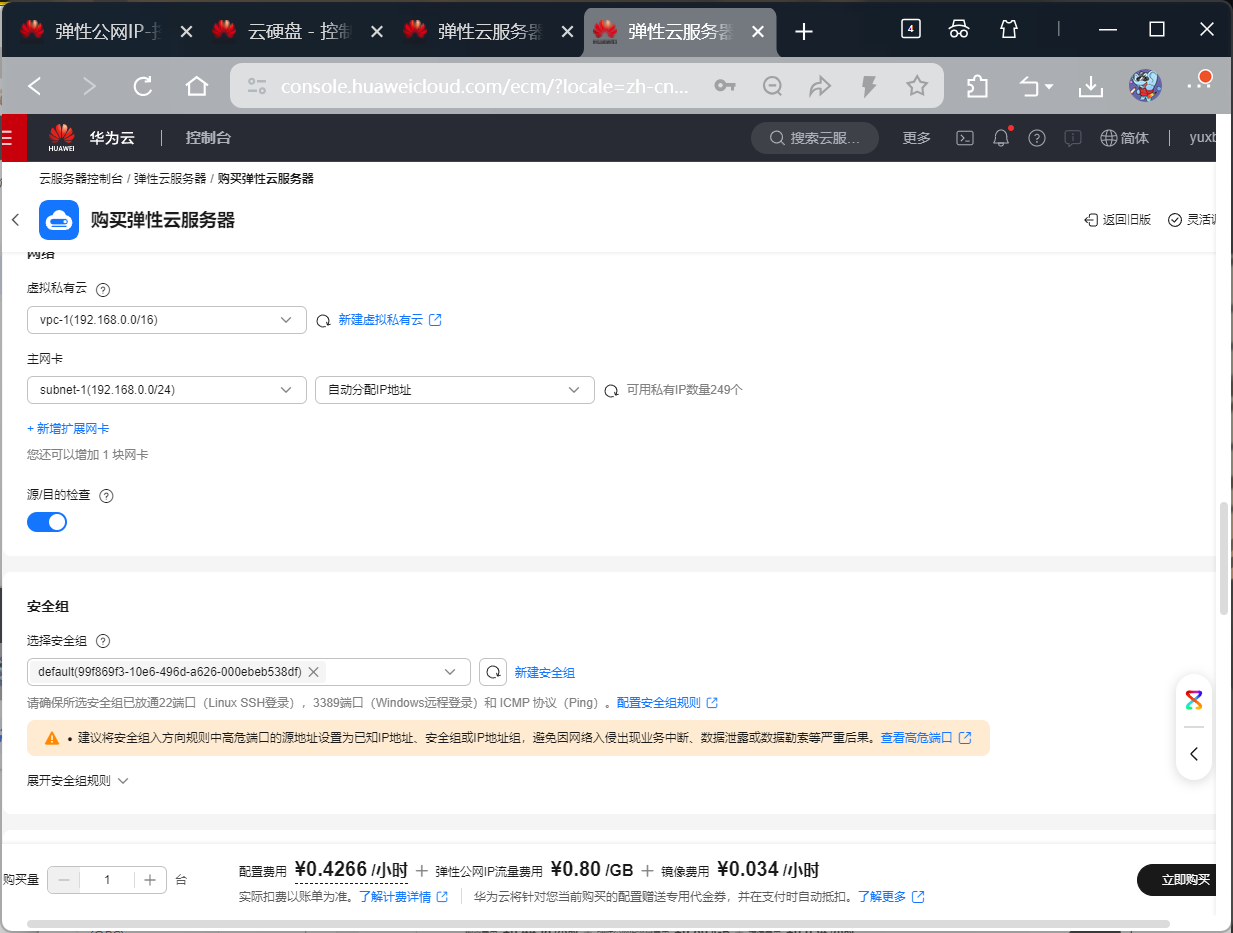The width and height of the screenshot is (1233, 933).
Task: Click the Huawei logo in console header
Action: click(61, 138)
